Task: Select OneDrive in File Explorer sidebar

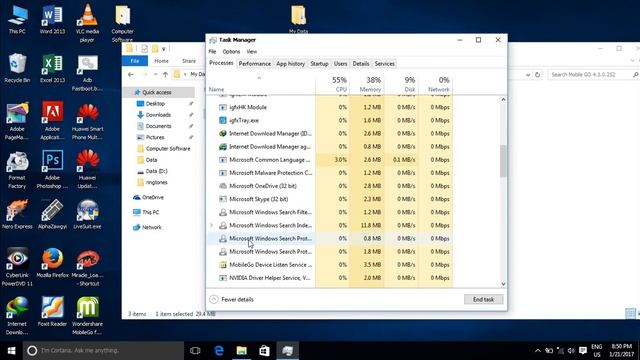Action: tap(153, 197)
